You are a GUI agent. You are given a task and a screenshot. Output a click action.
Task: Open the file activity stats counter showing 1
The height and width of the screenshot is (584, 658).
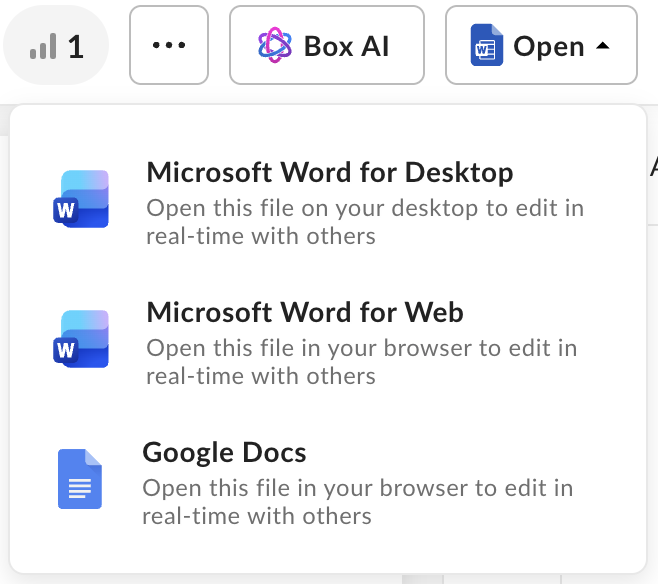click(x=56, y=45)
